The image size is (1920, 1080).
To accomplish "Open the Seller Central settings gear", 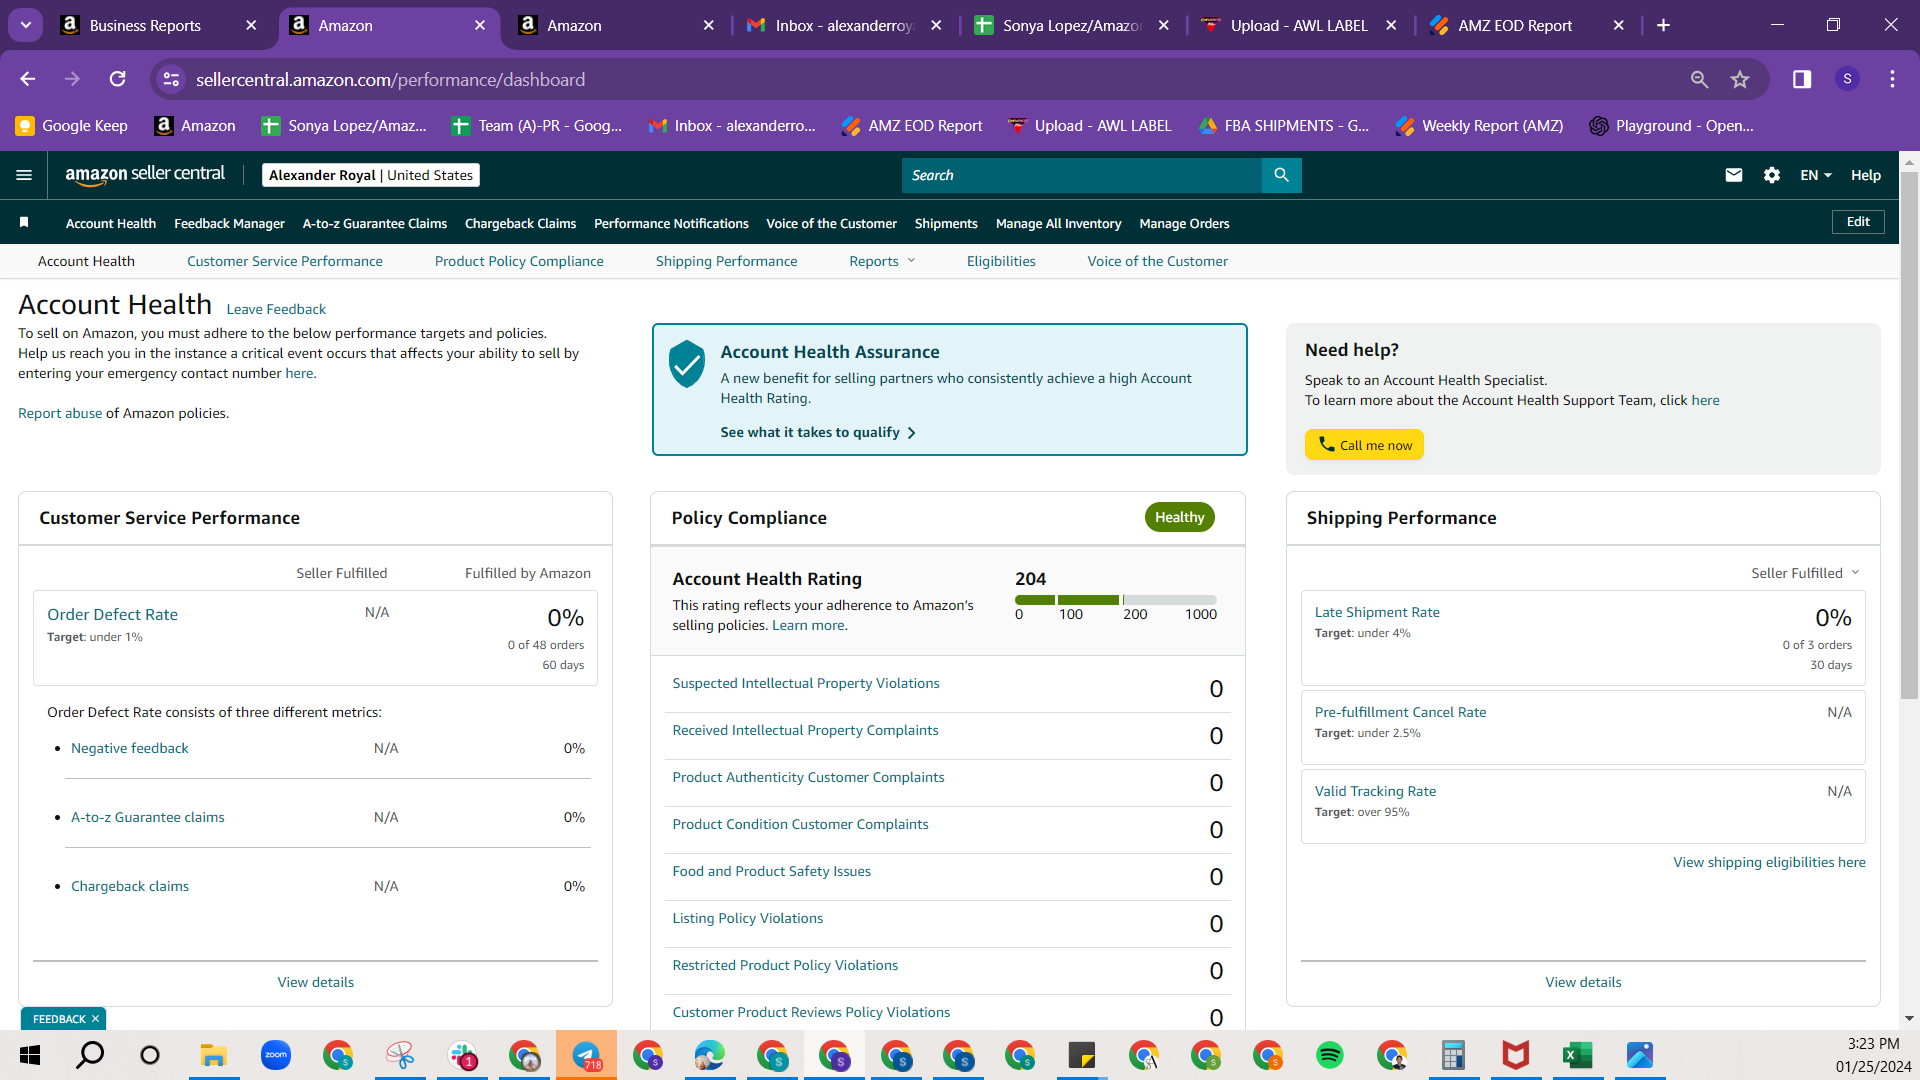I will tap(1772, 175).
